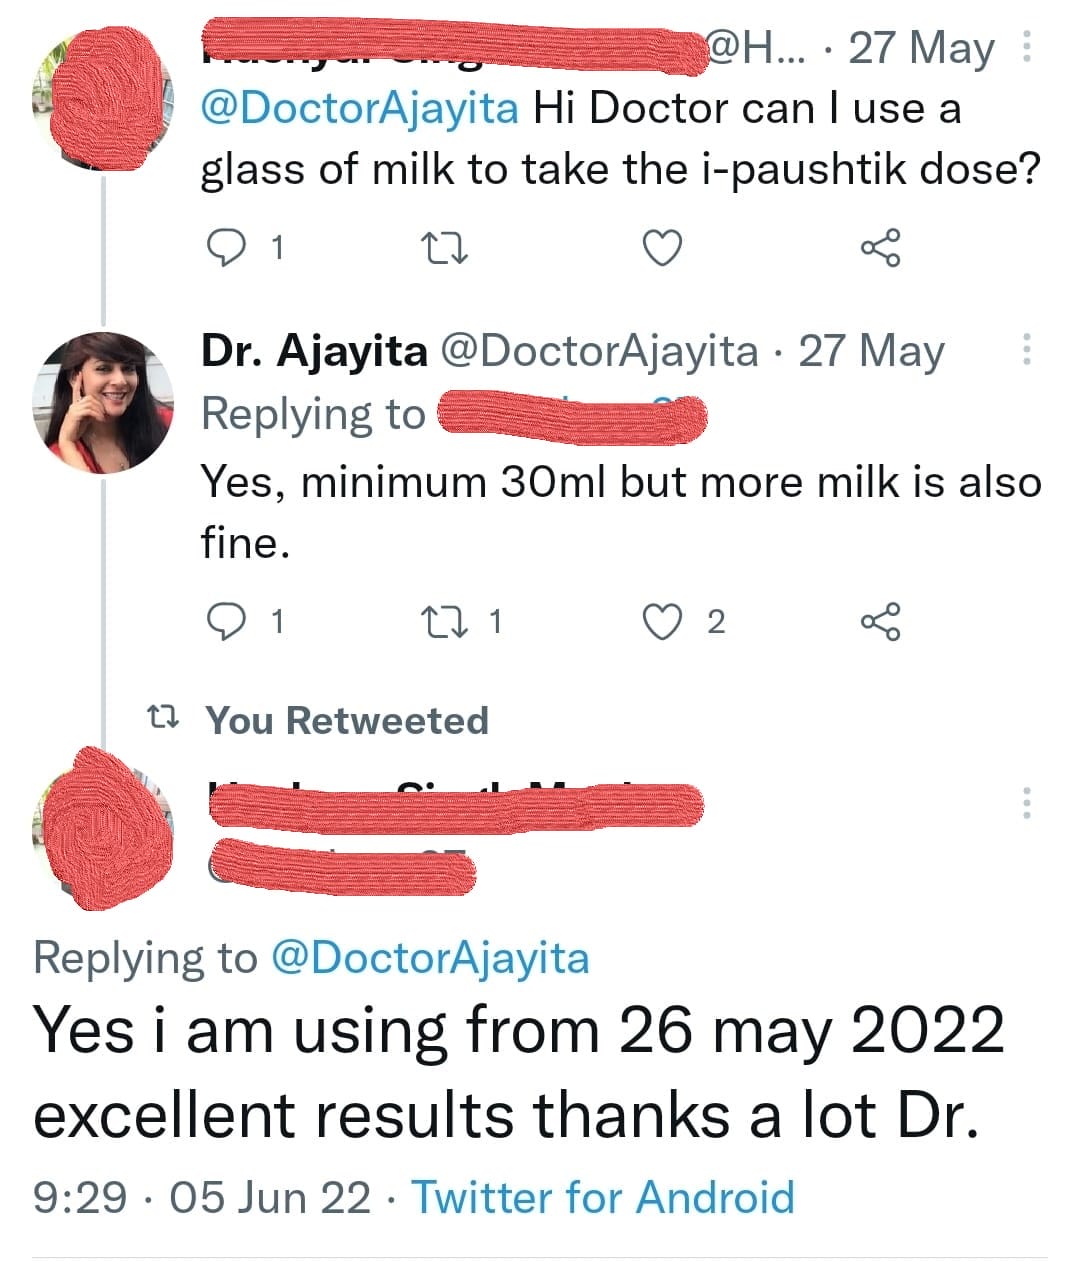Open more options for the first tweet
This screenshot has width=1080, height=1261.
(x=1026, y=47)
